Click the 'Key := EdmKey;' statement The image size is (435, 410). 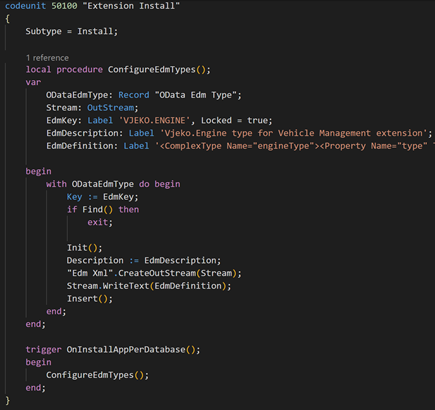point(102,197)
